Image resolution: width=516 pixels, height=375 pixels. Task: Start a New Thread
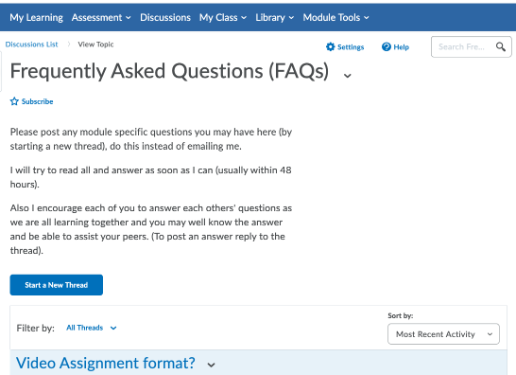point(56,285)
